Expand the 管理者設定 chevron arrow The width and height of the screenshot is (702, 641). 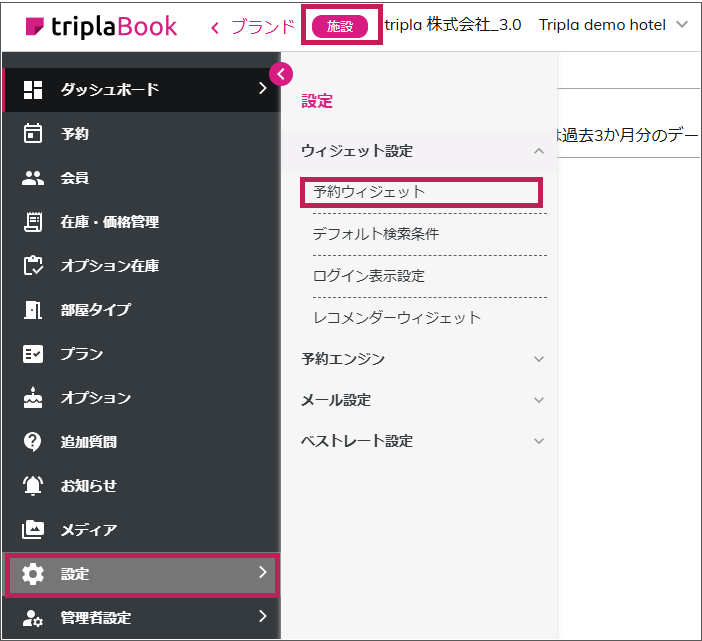click(x=263, y=616)
